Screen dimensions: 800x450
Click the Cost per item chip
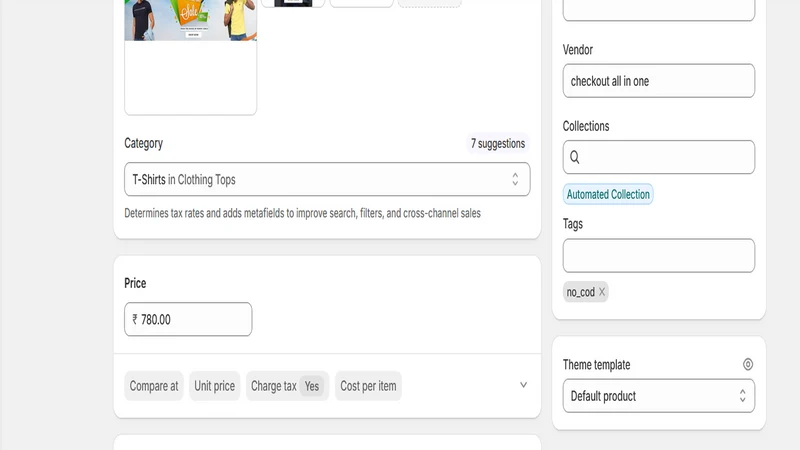(x=368, y=386)
